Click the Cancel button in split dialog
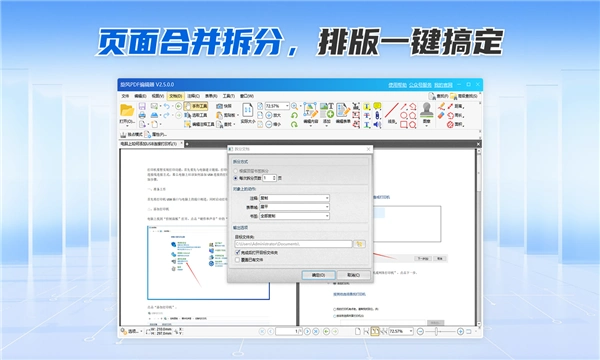The height and width of the screenshot is (360, 600). 354,275
